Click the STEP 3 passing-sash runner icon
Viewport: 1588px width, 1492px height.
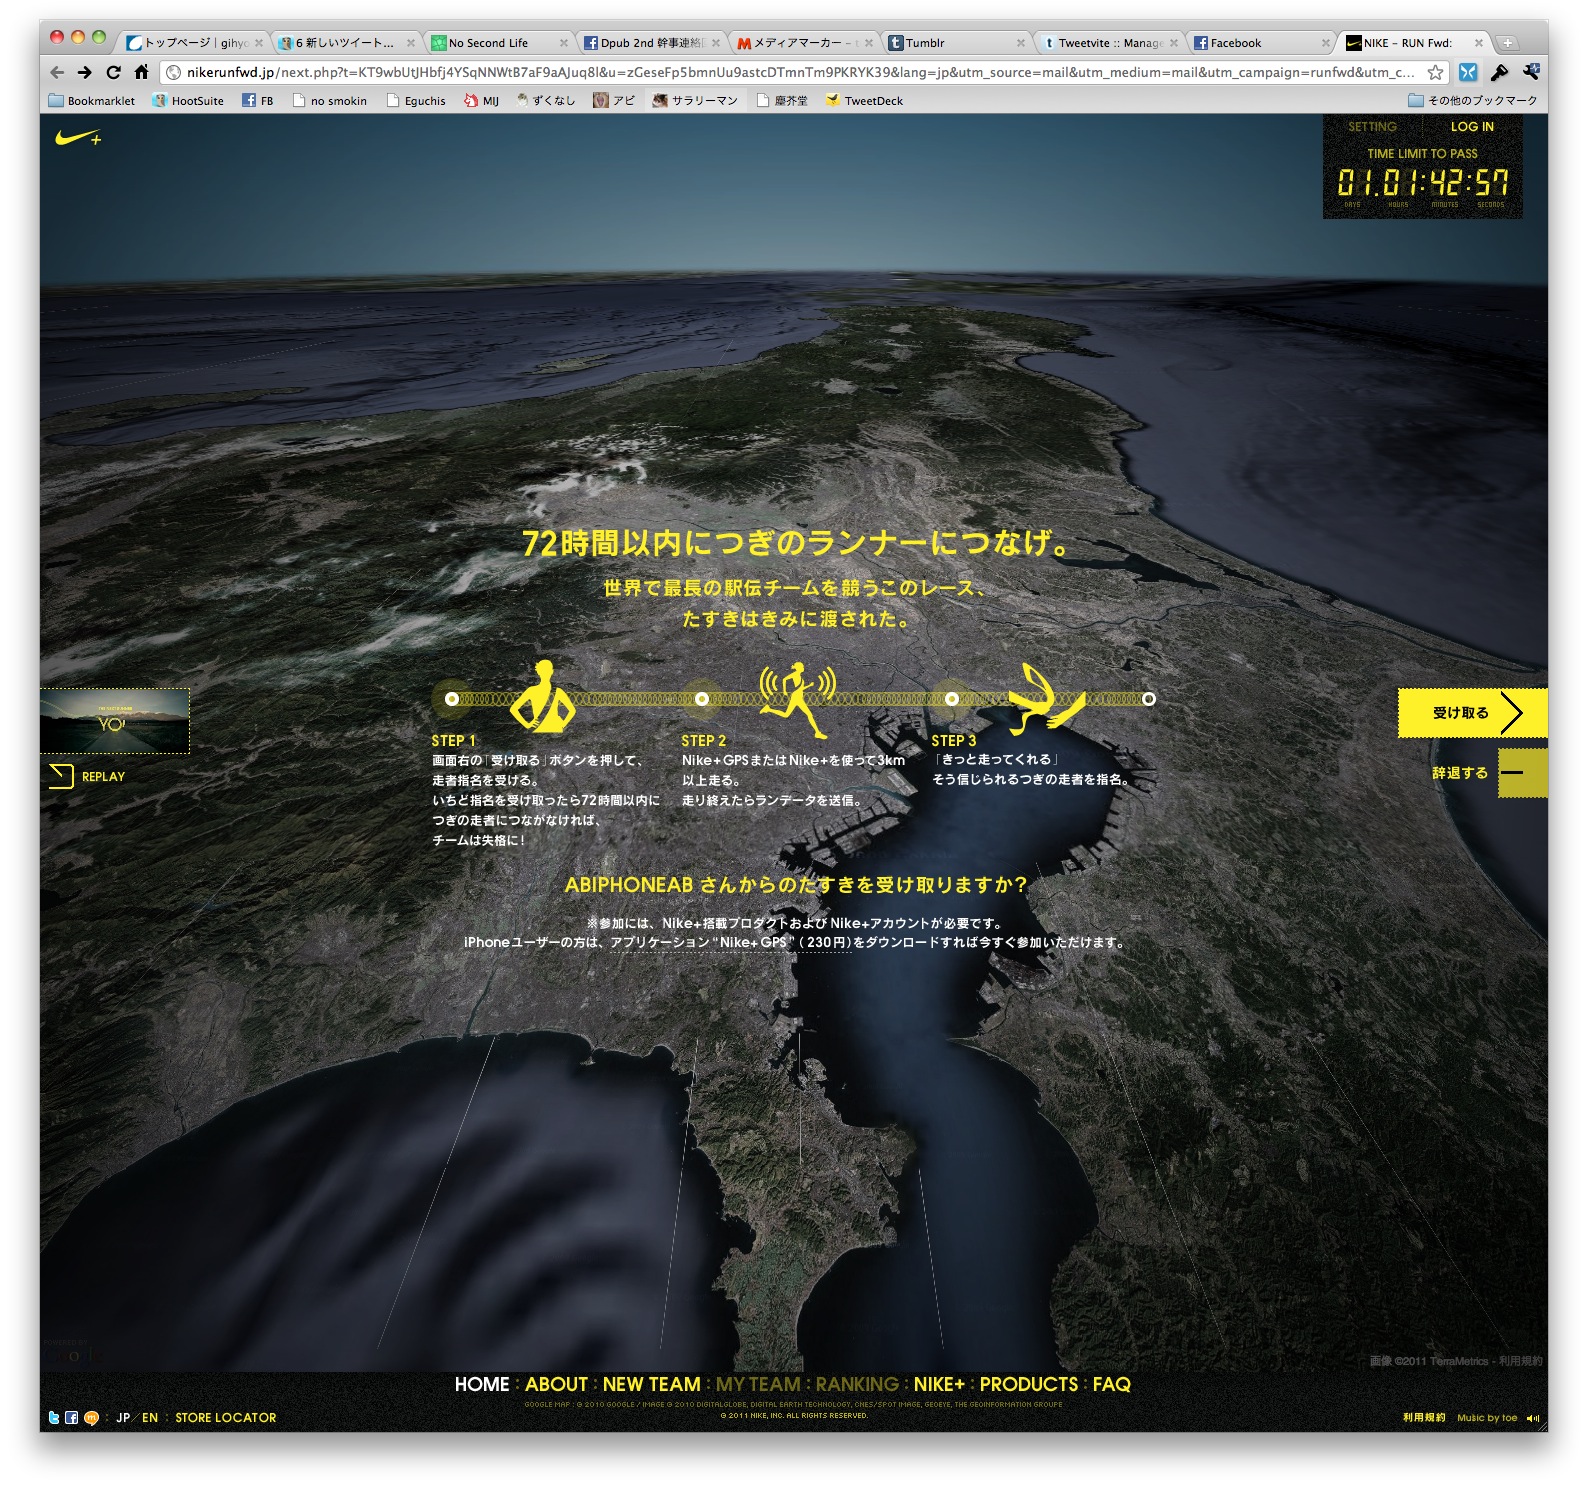(1046, 698)
